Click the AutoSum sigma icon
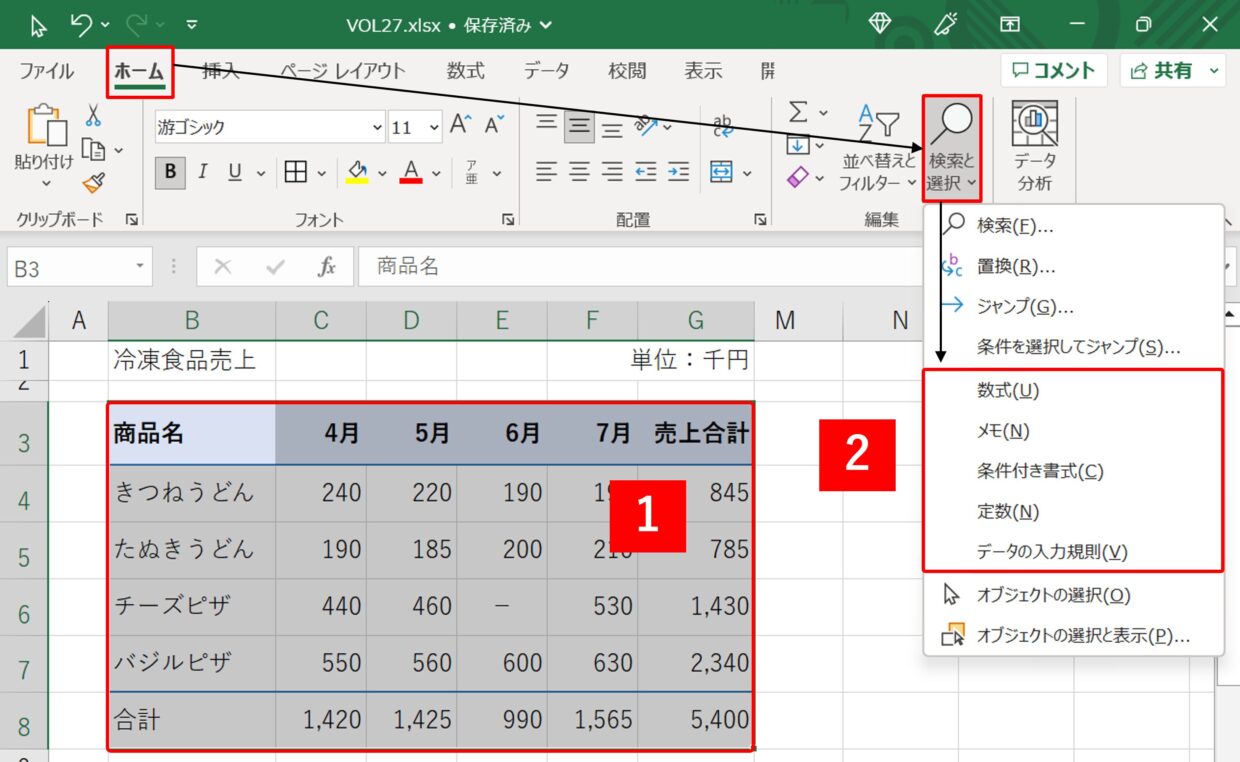Screen dimensions: 1240x762 point(798,112)
